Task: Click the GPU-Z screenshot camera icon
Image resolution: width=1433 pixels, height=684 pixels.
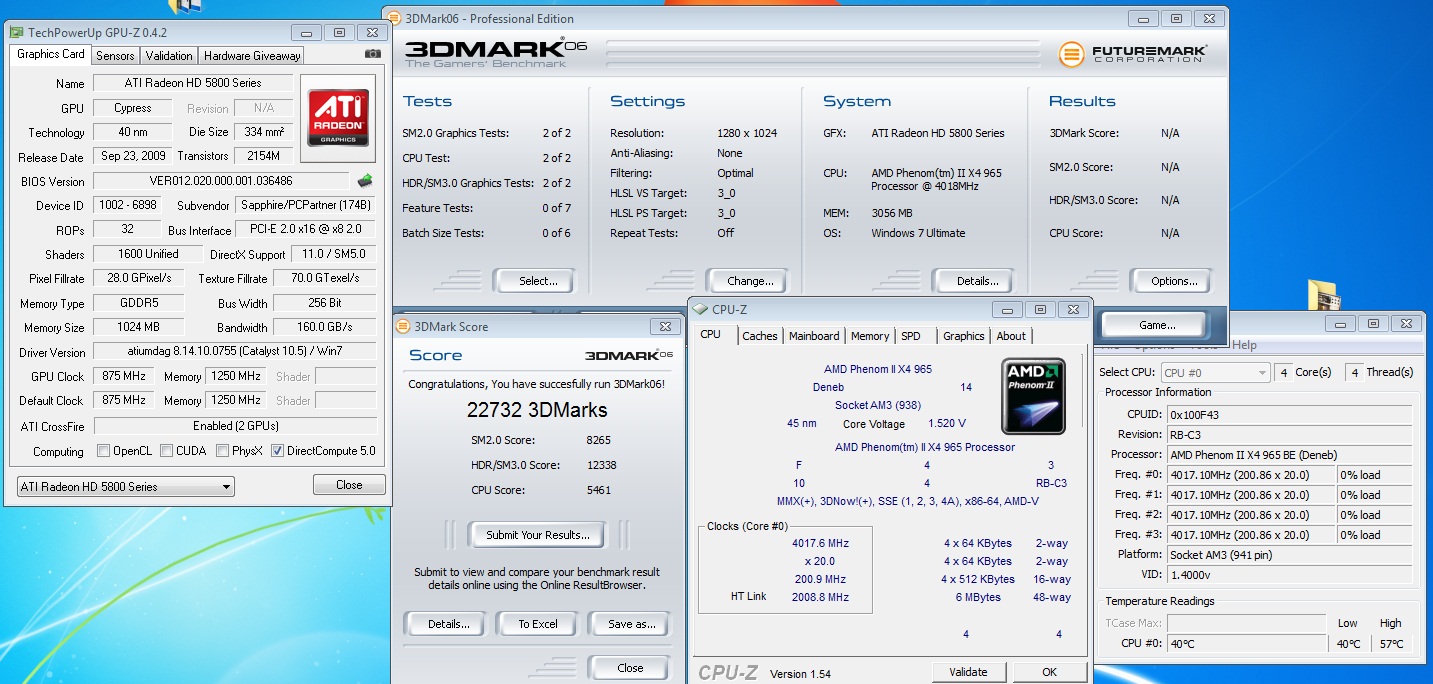Action: point(373,54)
